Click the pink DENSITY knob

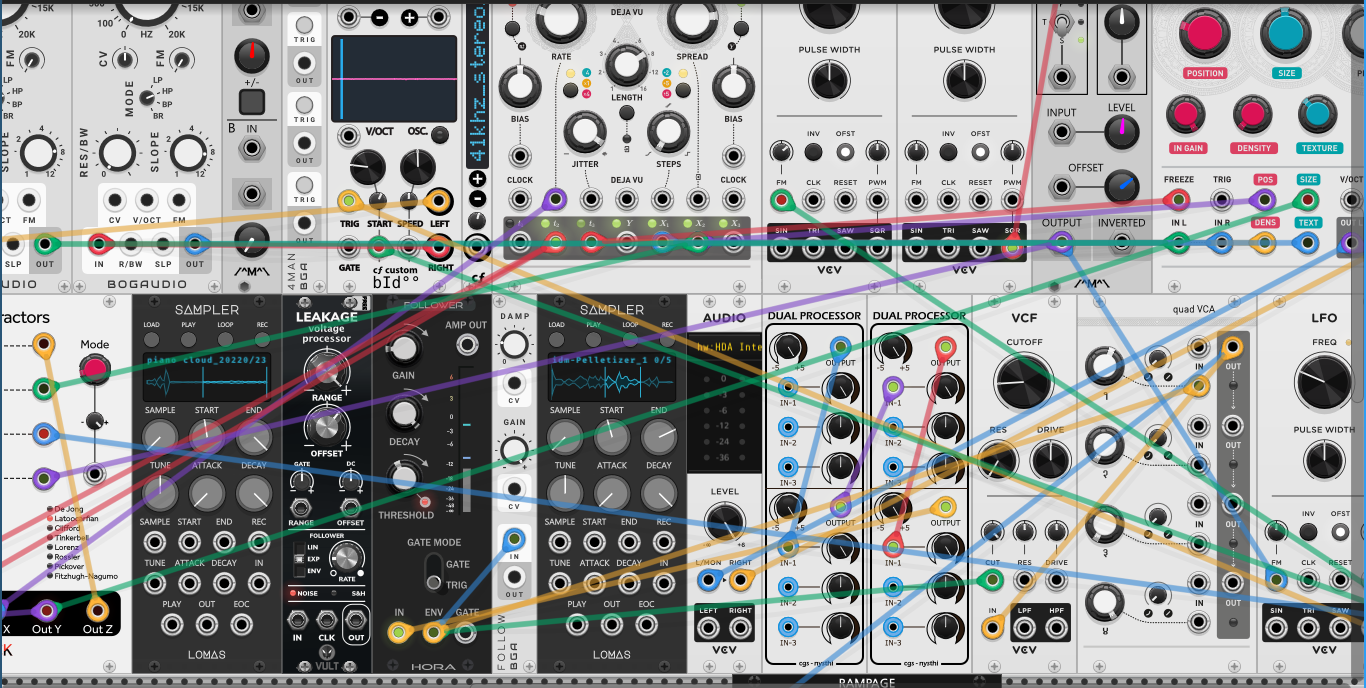[1253, 114]
